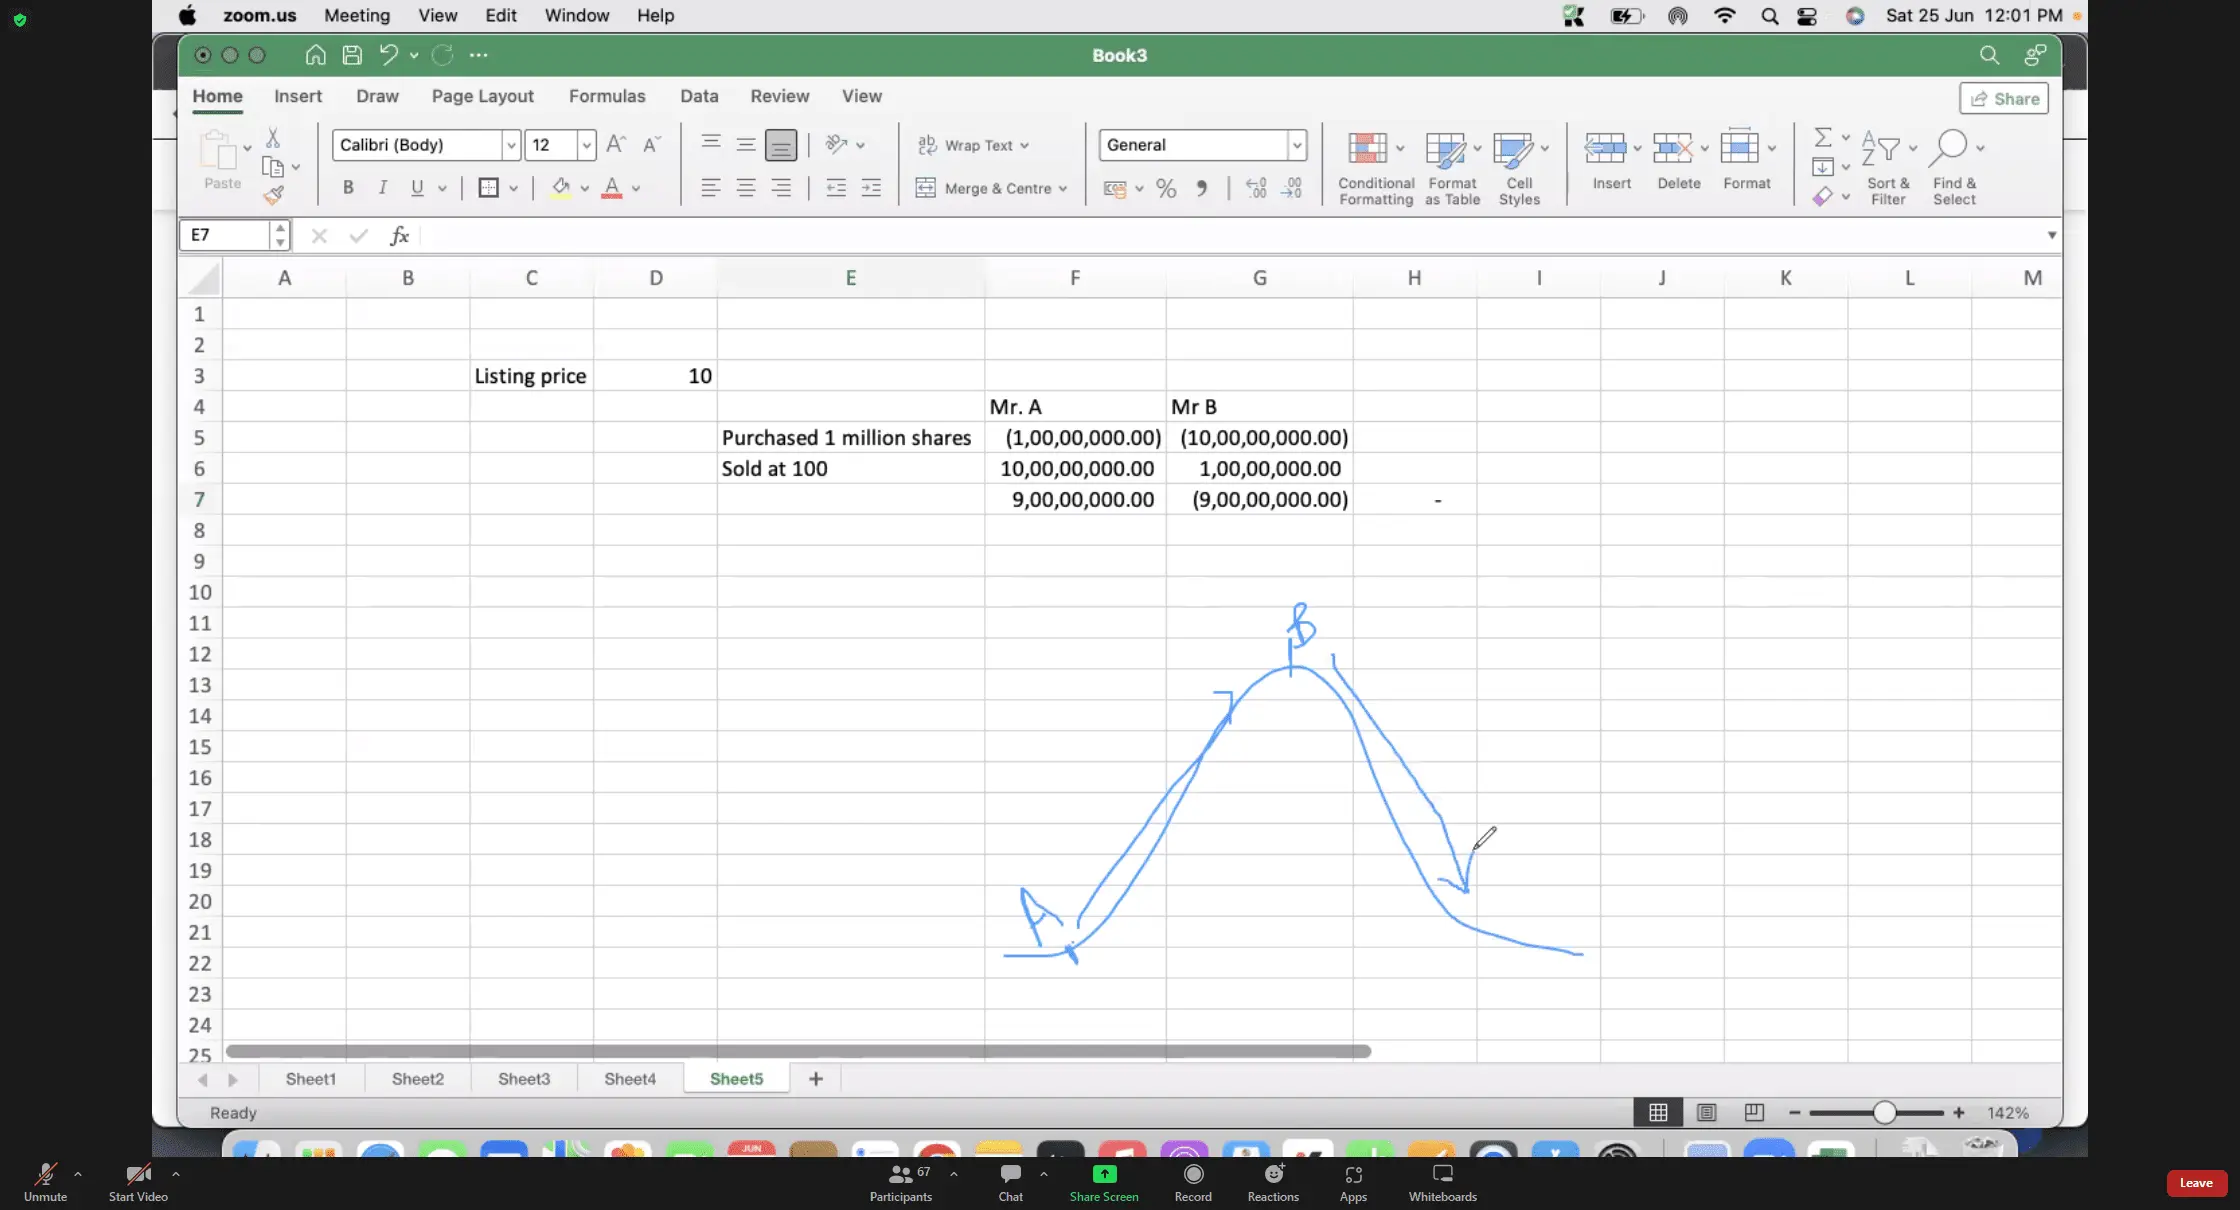Click the Percent Style icon

tap(1166, 188)
